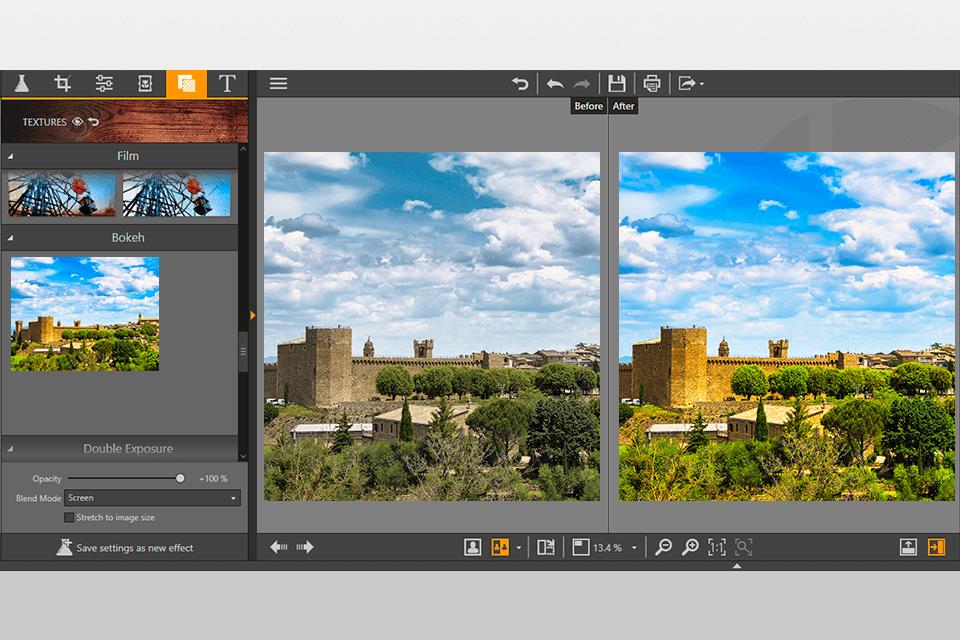Collapse the Film texture section
Screen dimensions: 960x640
tap(12, 156)
